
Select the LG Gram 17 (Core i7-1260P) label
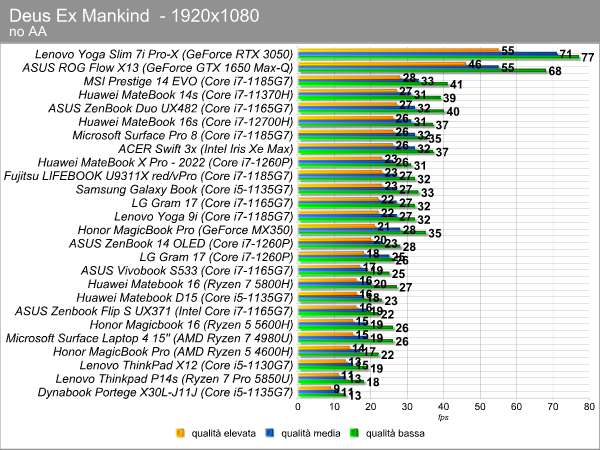tap(216, 257)
